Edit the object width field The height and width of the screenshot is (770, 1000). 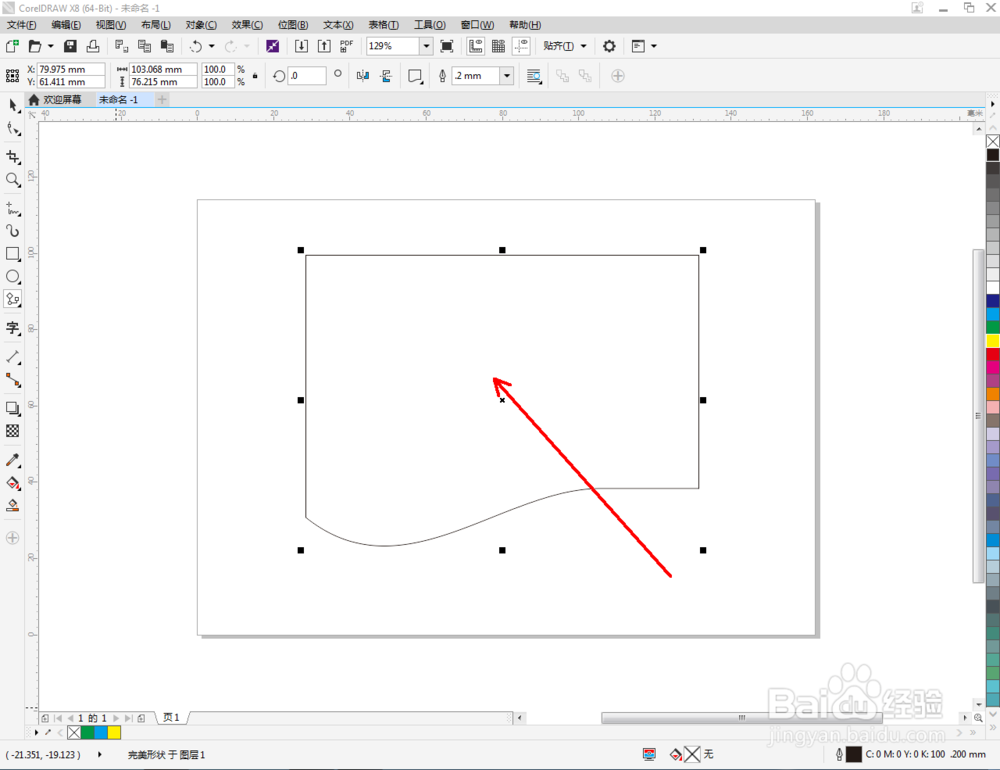tap(163, 69)
